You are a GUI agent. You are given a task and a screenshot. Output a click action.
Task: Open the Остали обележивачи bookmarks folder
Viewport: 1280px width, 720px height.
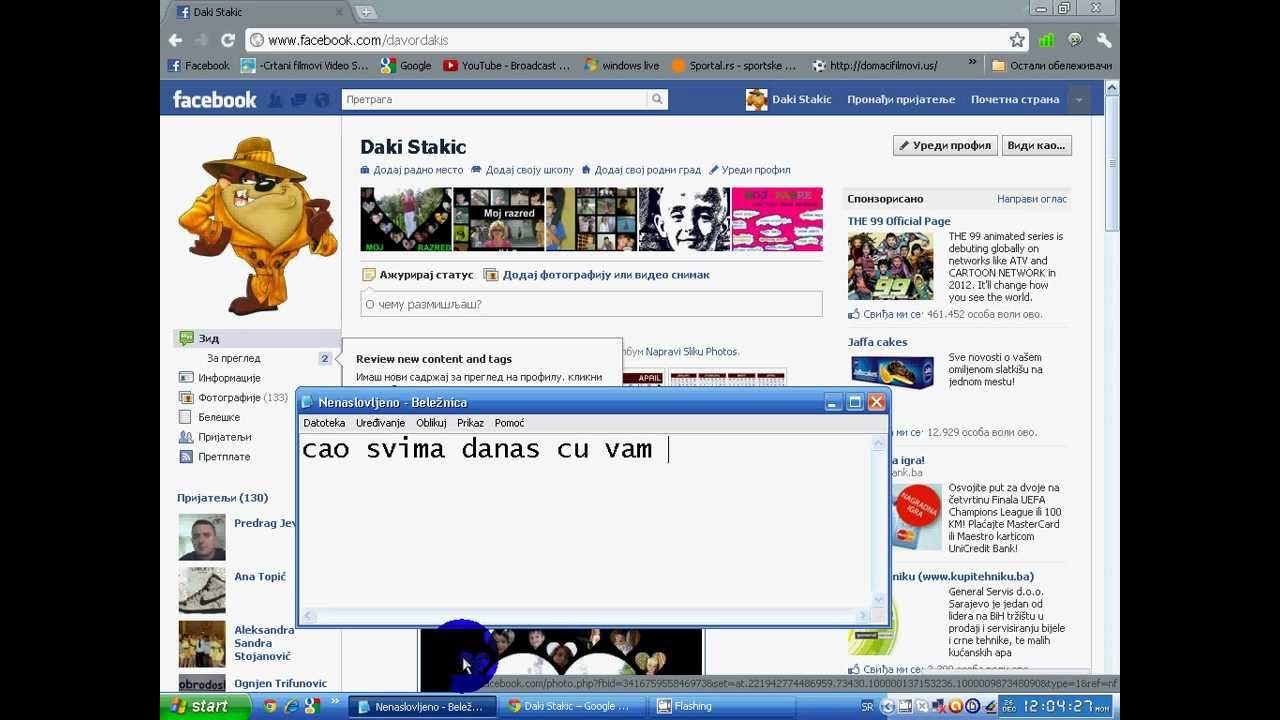(x=1052, y=65)
